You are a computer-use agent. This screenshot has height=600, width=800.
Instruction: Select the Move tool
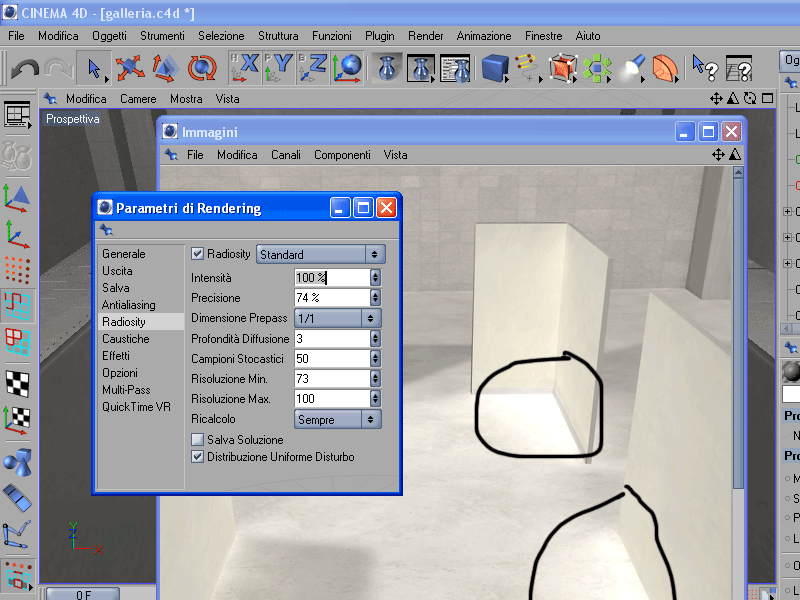[130, 68]
